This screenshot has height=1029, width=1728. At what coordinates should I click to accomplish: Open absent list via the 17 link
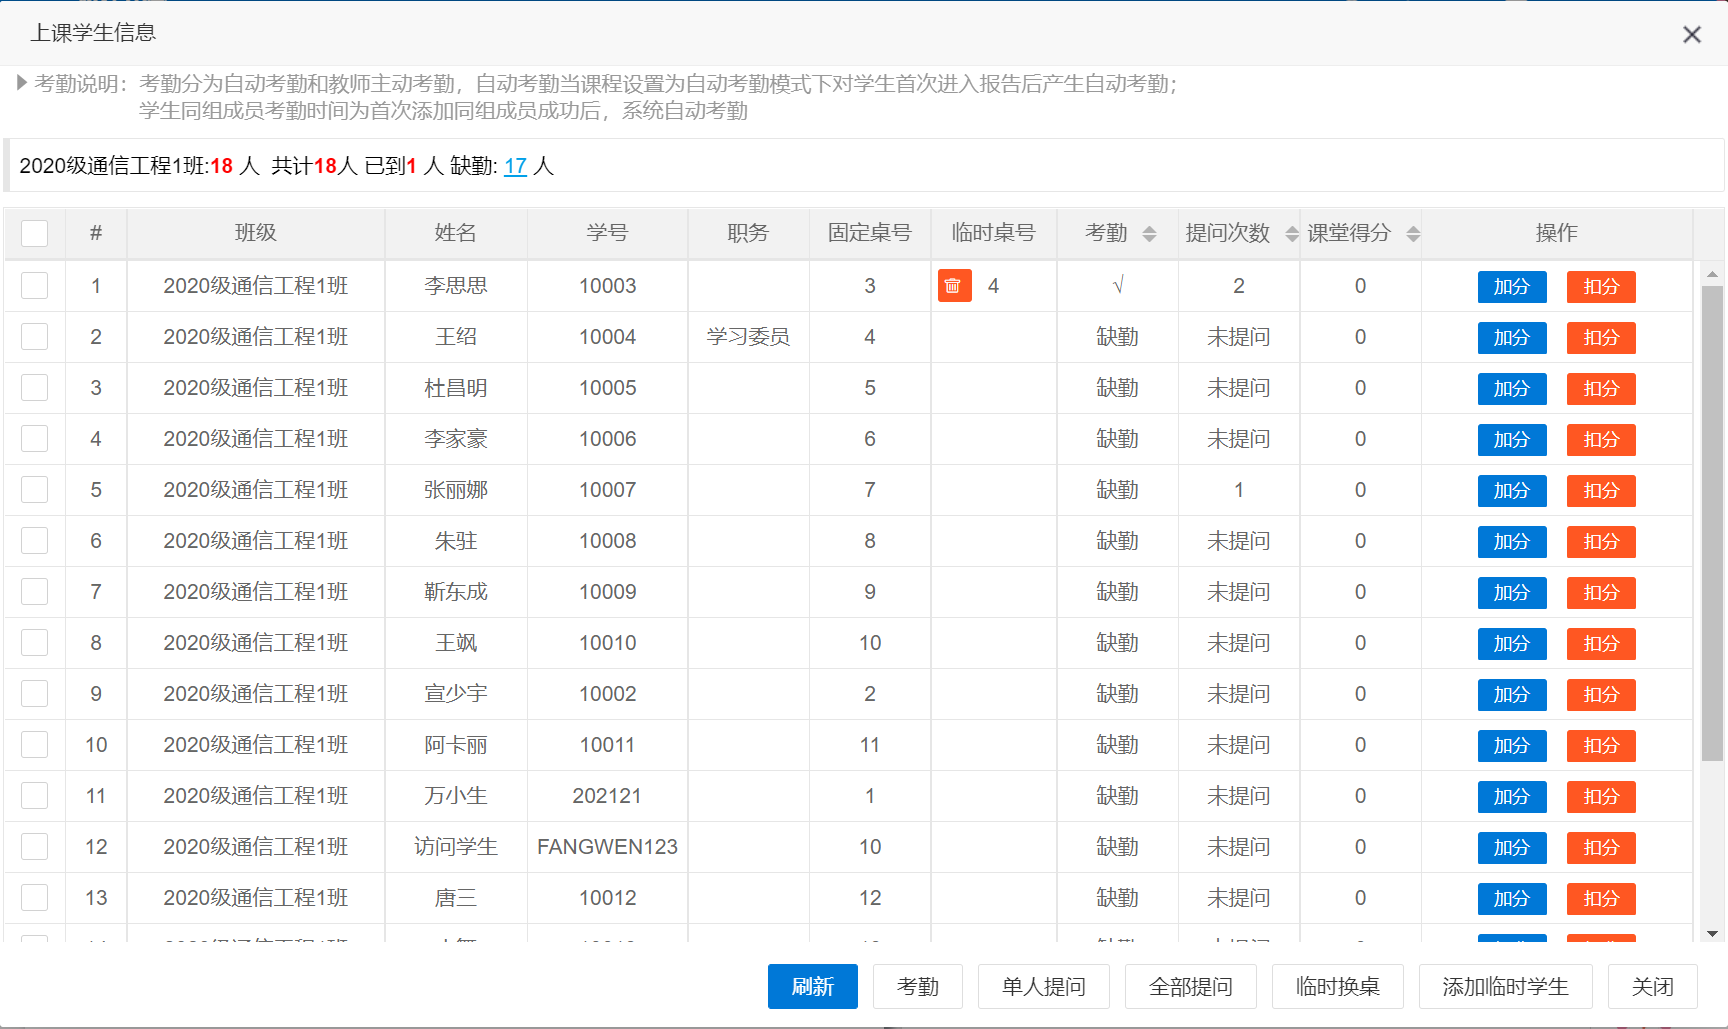pyautogui.click(x=515, y=166)
